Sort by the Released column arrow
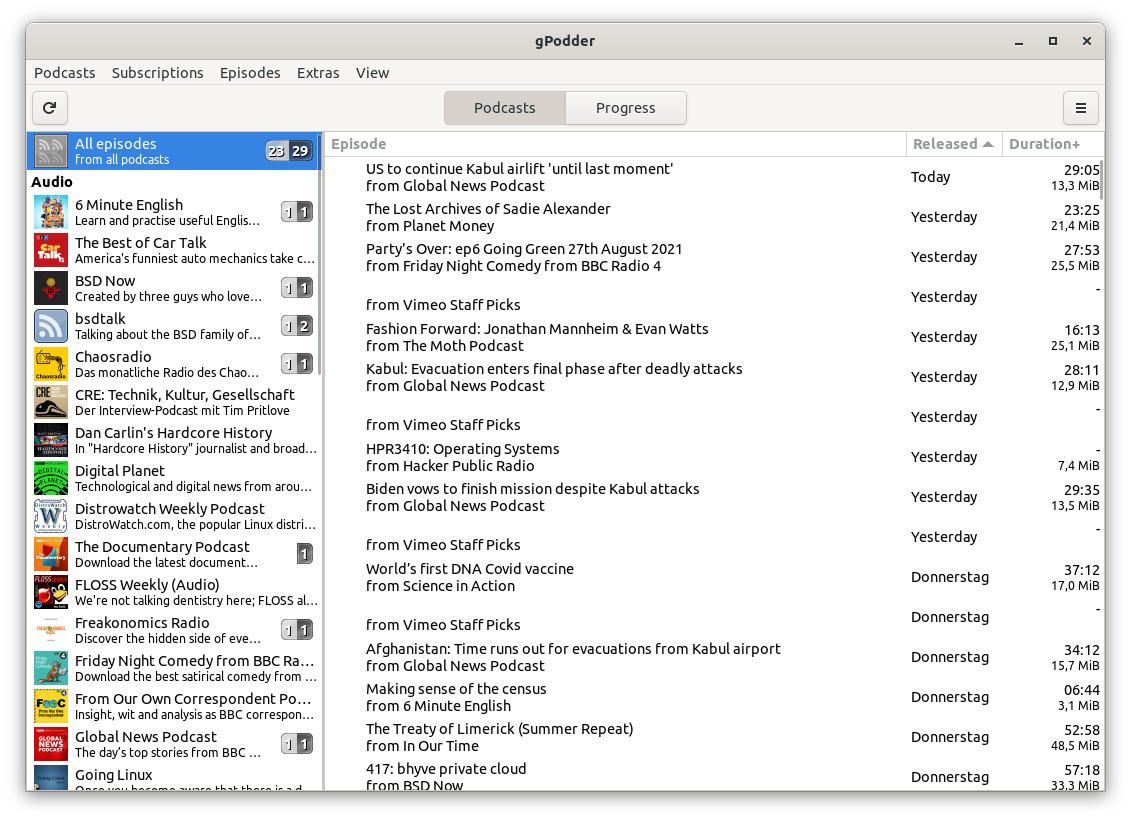Screen dimensions: 1131x820 [988, 144]
